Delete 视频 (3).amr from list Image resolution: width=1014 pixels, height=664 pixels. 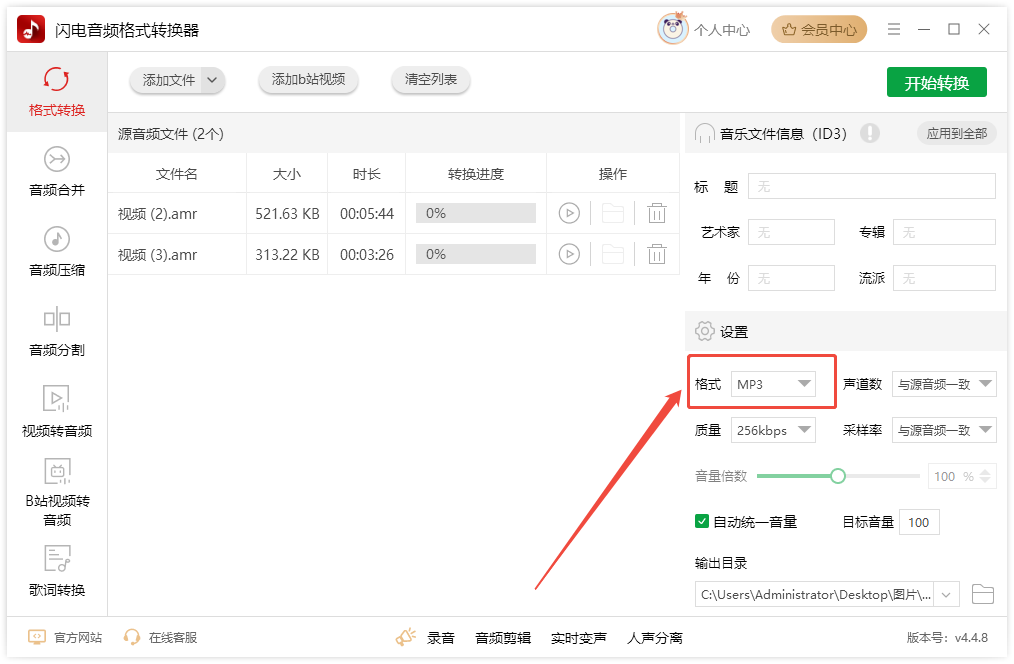656,254
